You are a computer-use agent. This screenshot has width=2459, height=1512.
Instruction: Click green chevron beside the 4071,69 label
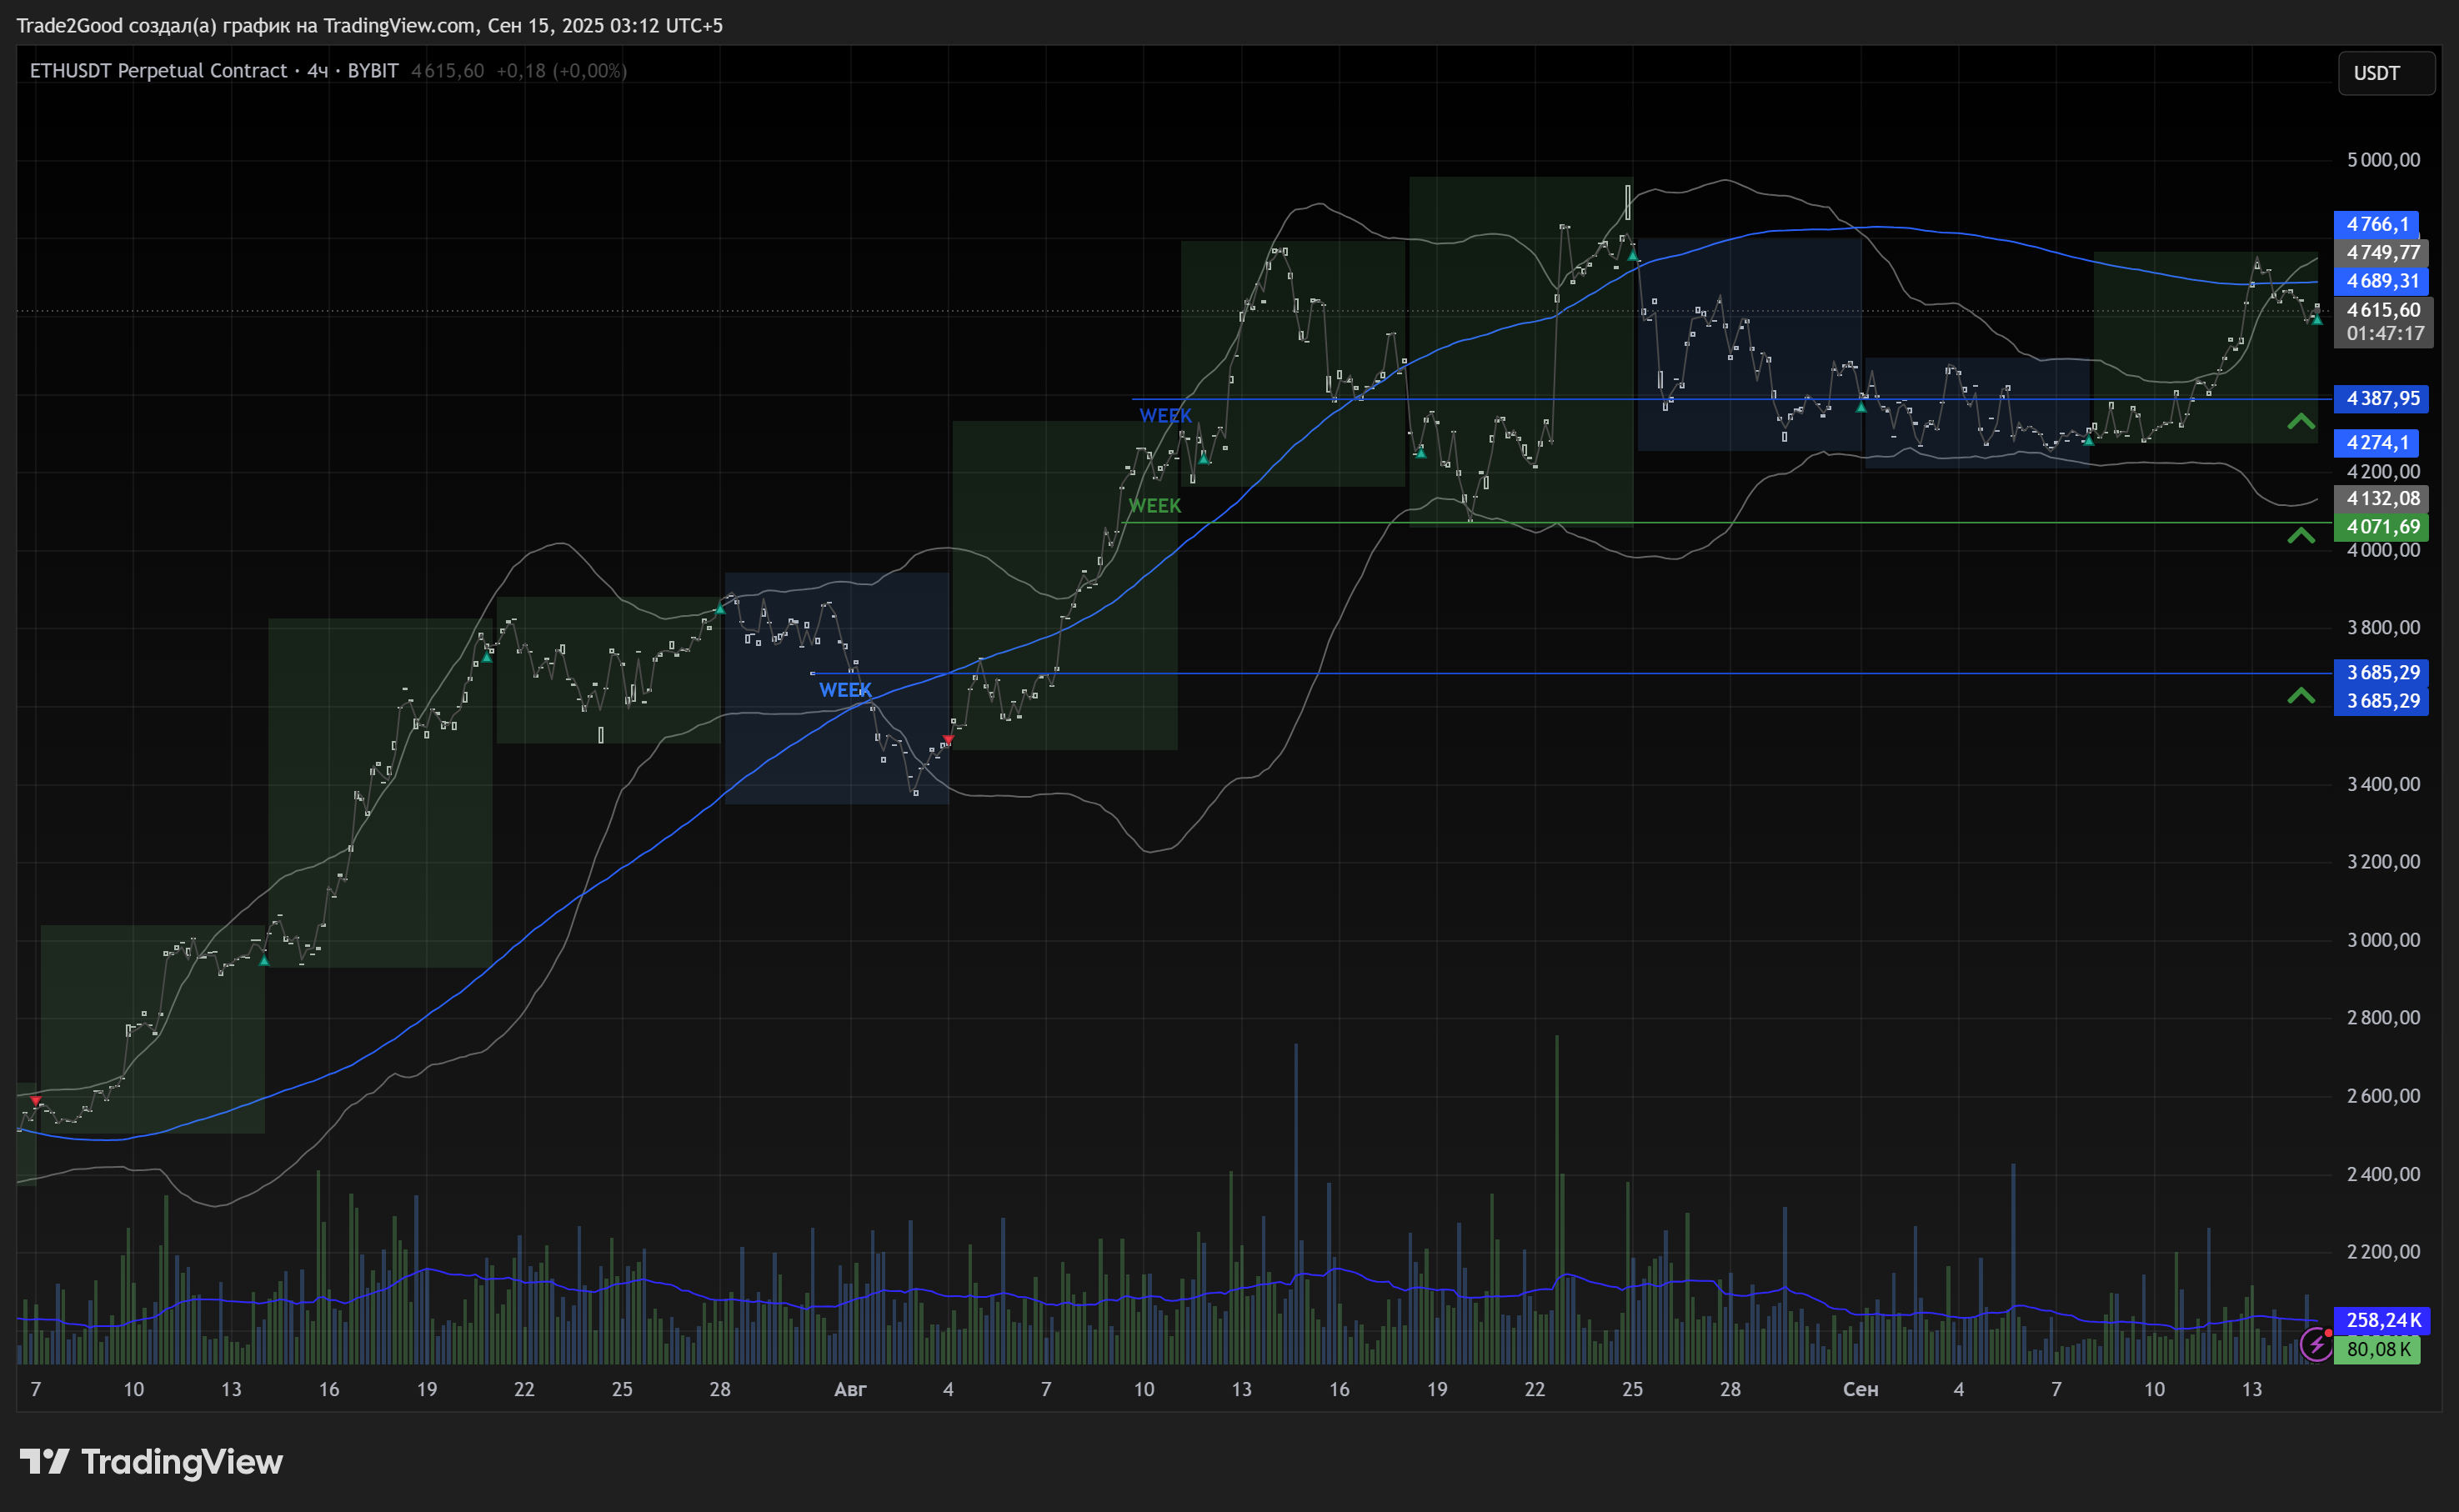pyautogui.click(x=2301, y=536)
